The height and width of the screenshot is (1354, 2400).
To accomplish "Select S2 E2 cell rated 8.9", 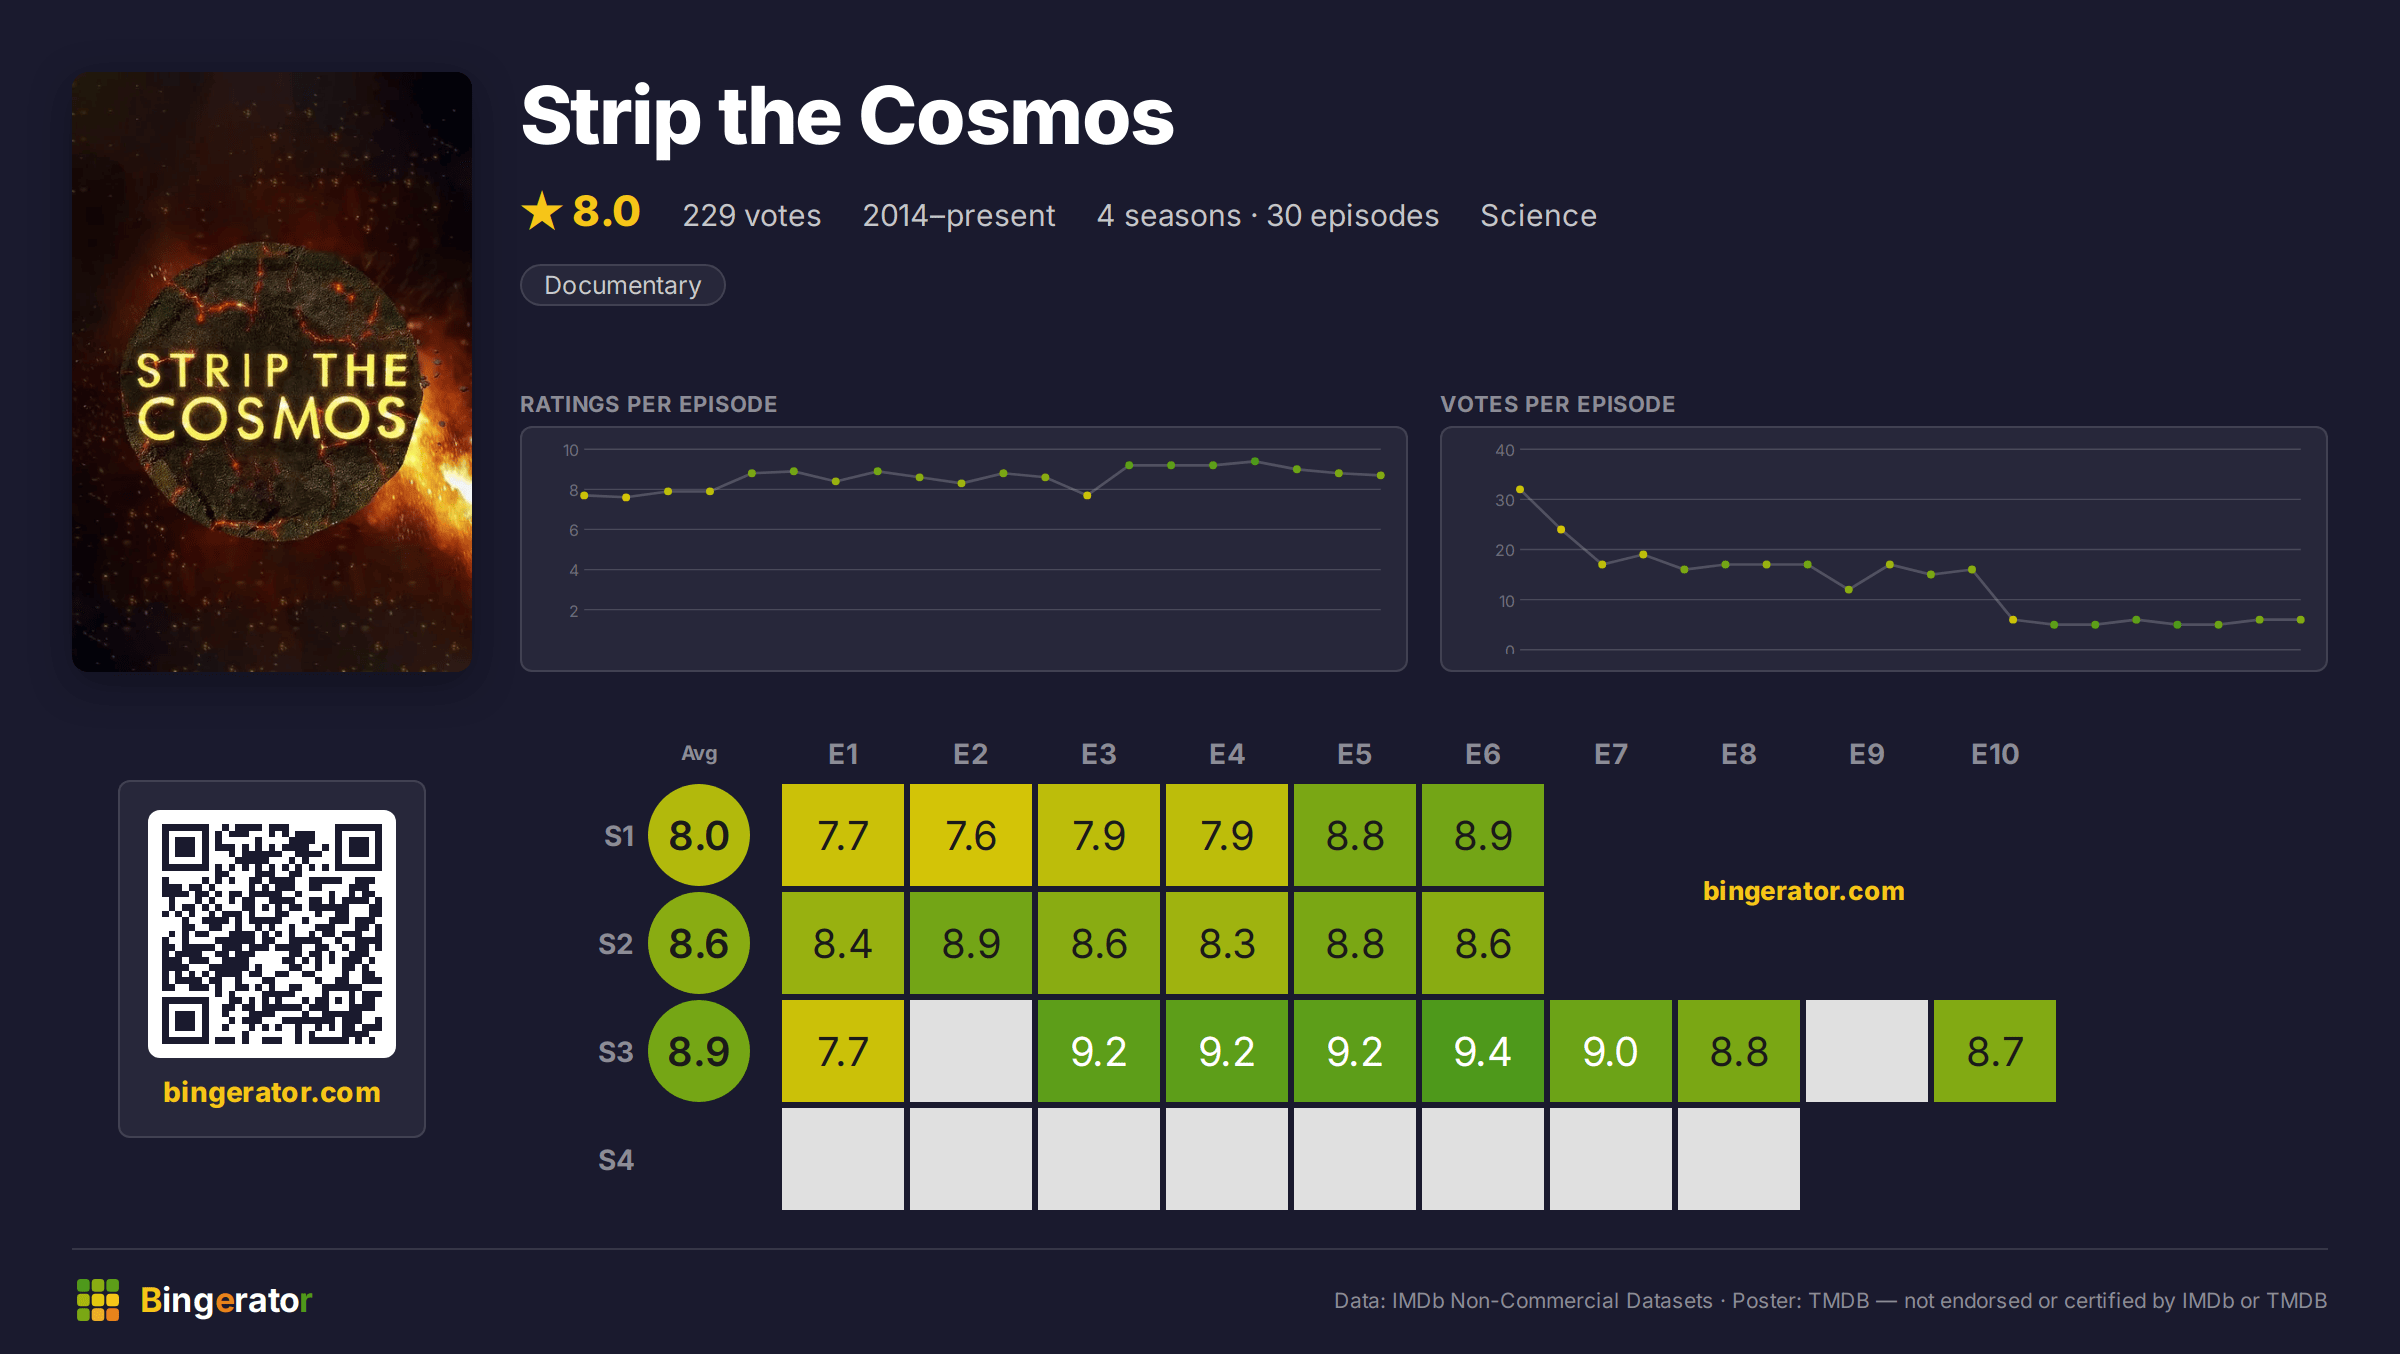I will tap(971, 943).
